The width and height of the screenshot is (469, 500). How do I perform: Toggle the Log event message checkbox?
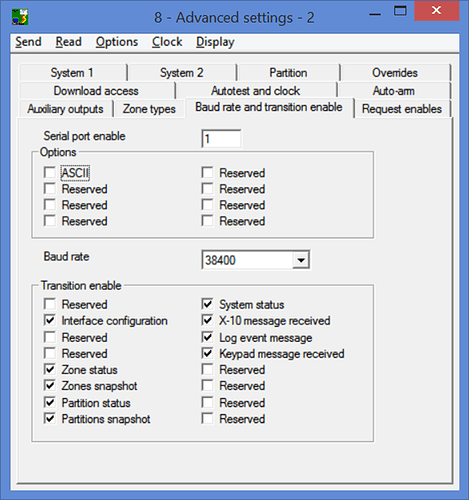pos(207,337)
